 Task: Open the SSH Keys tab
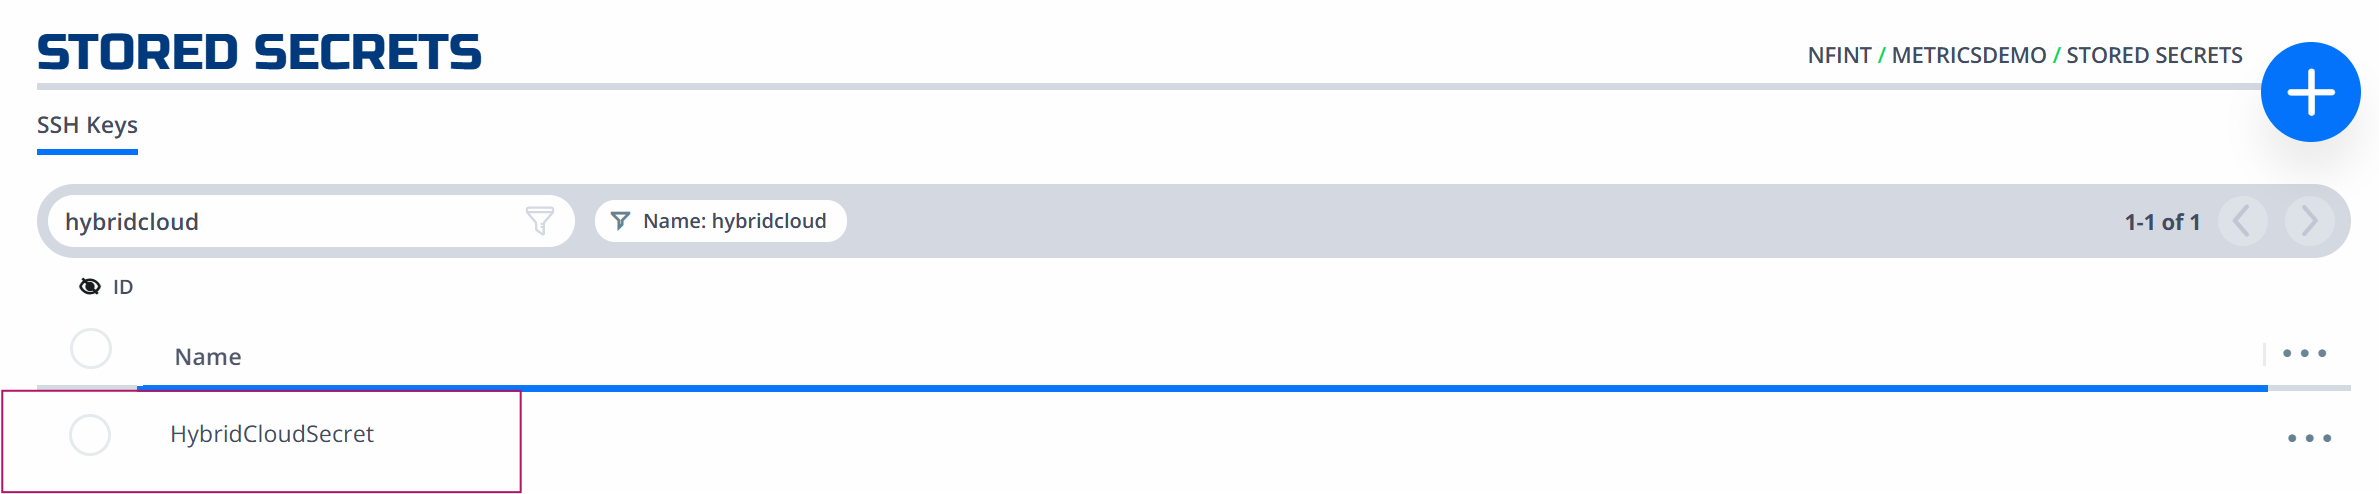(87, 126)
